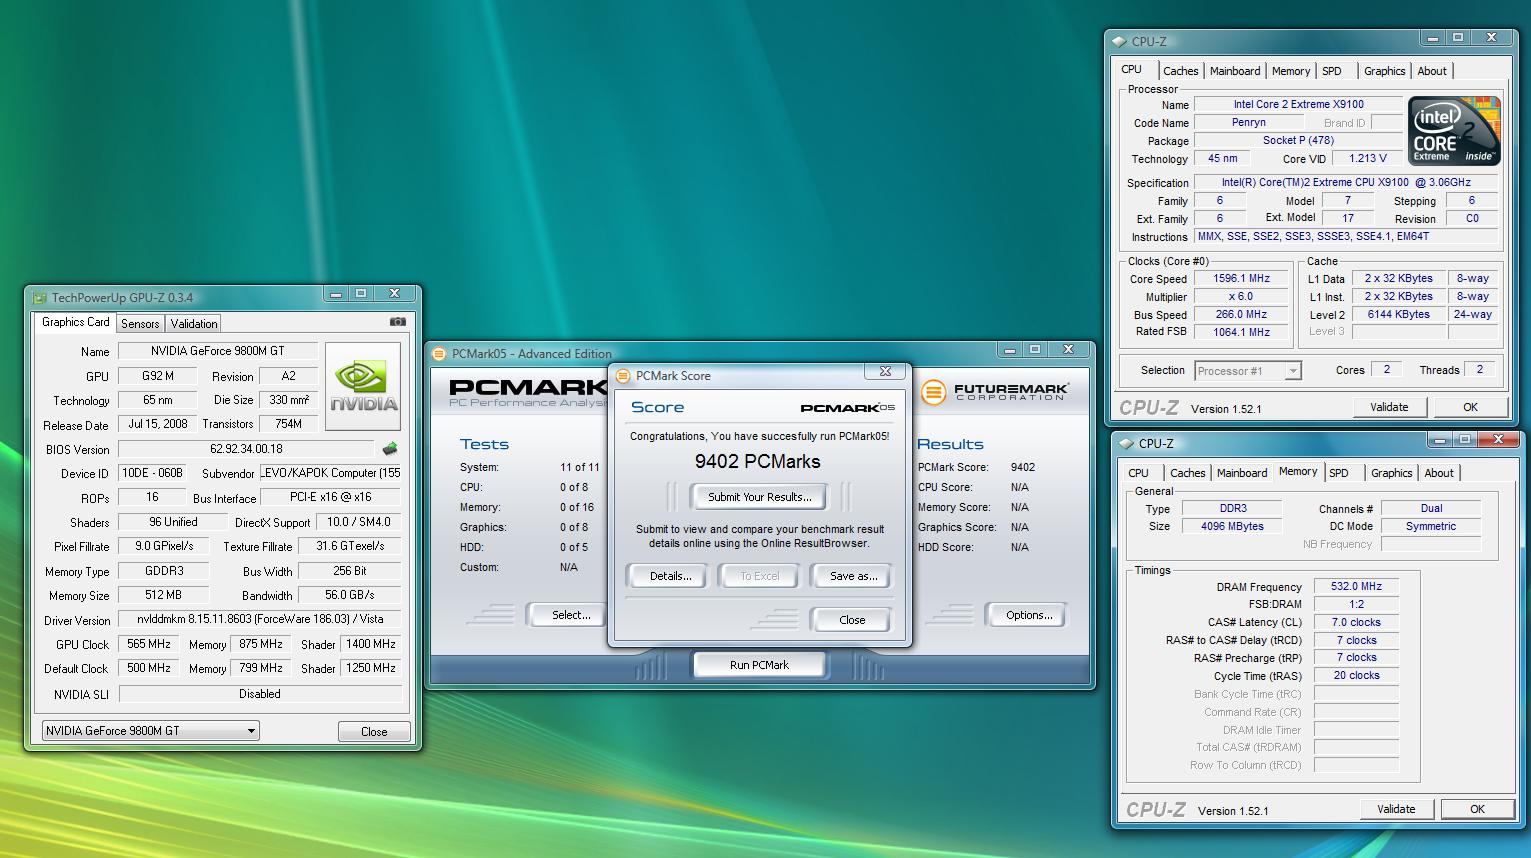
Task: Click the GPU Clock 565 MHz field
Action: tap(148, 644)
